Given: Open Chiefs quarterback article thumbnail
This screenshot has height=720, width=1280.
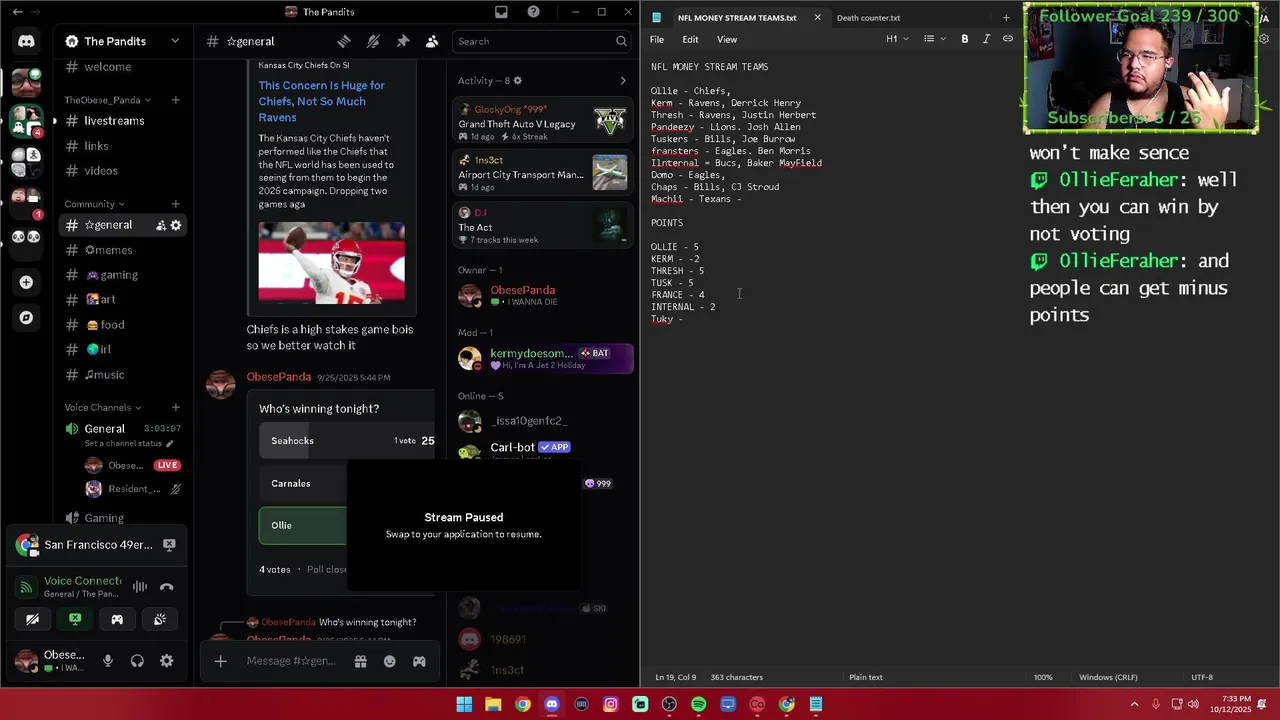Looking at the screenshot, I should pyautogui.click(x=332, y=262).
